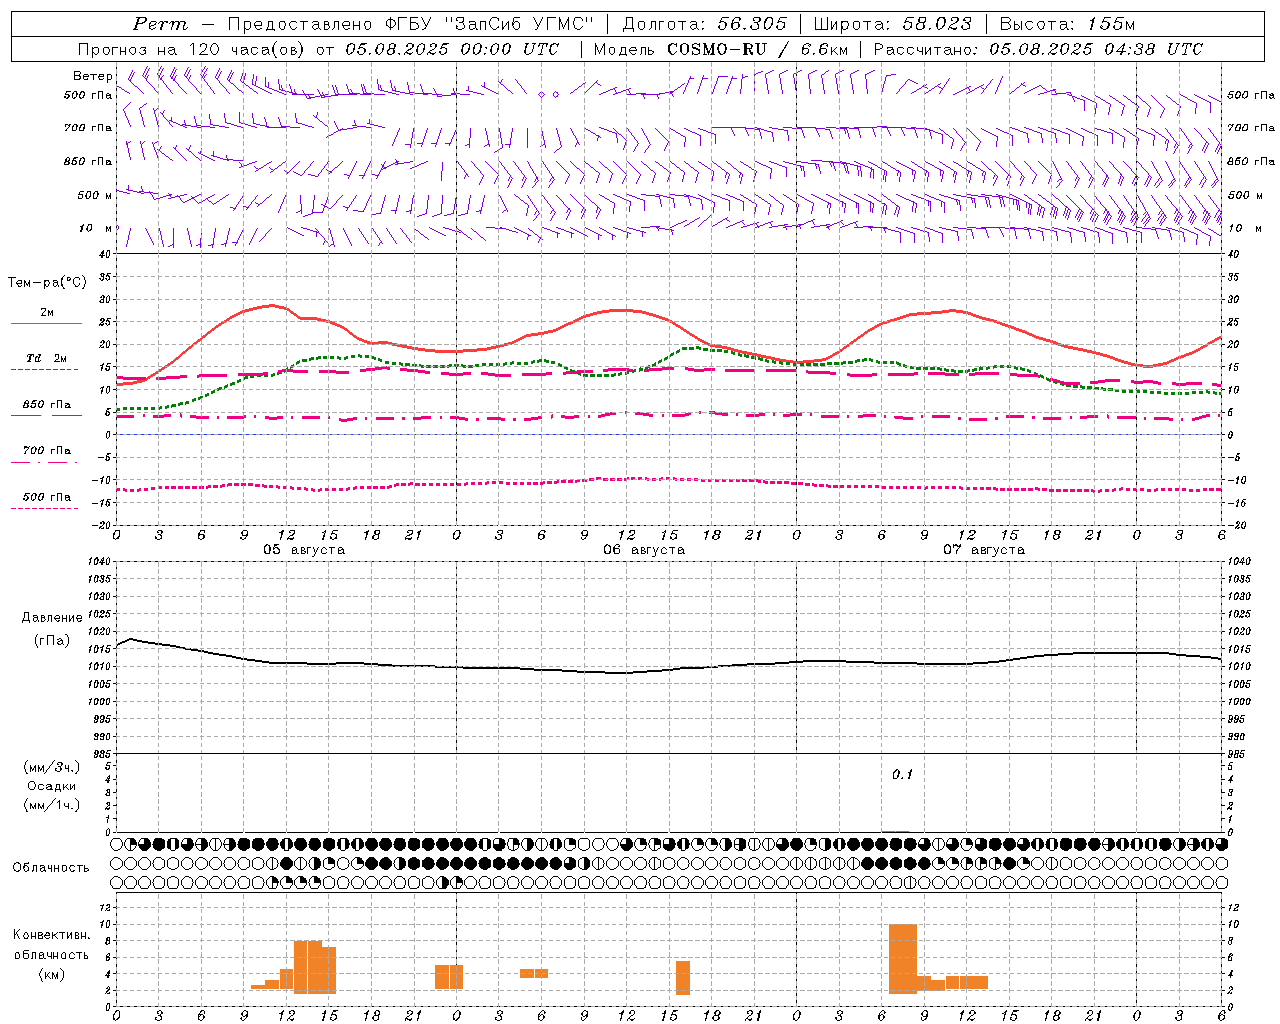Click the "Облачность" cloud cover label
The width and height of the screenshot is (1280, 1024).
pos(51,868)
